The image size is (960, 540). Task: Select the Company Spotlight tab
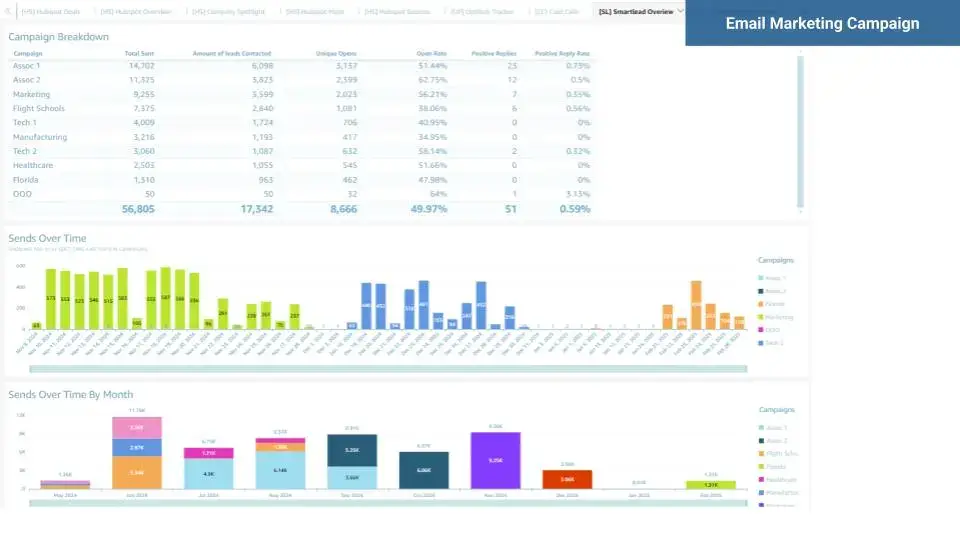point(230,12)
